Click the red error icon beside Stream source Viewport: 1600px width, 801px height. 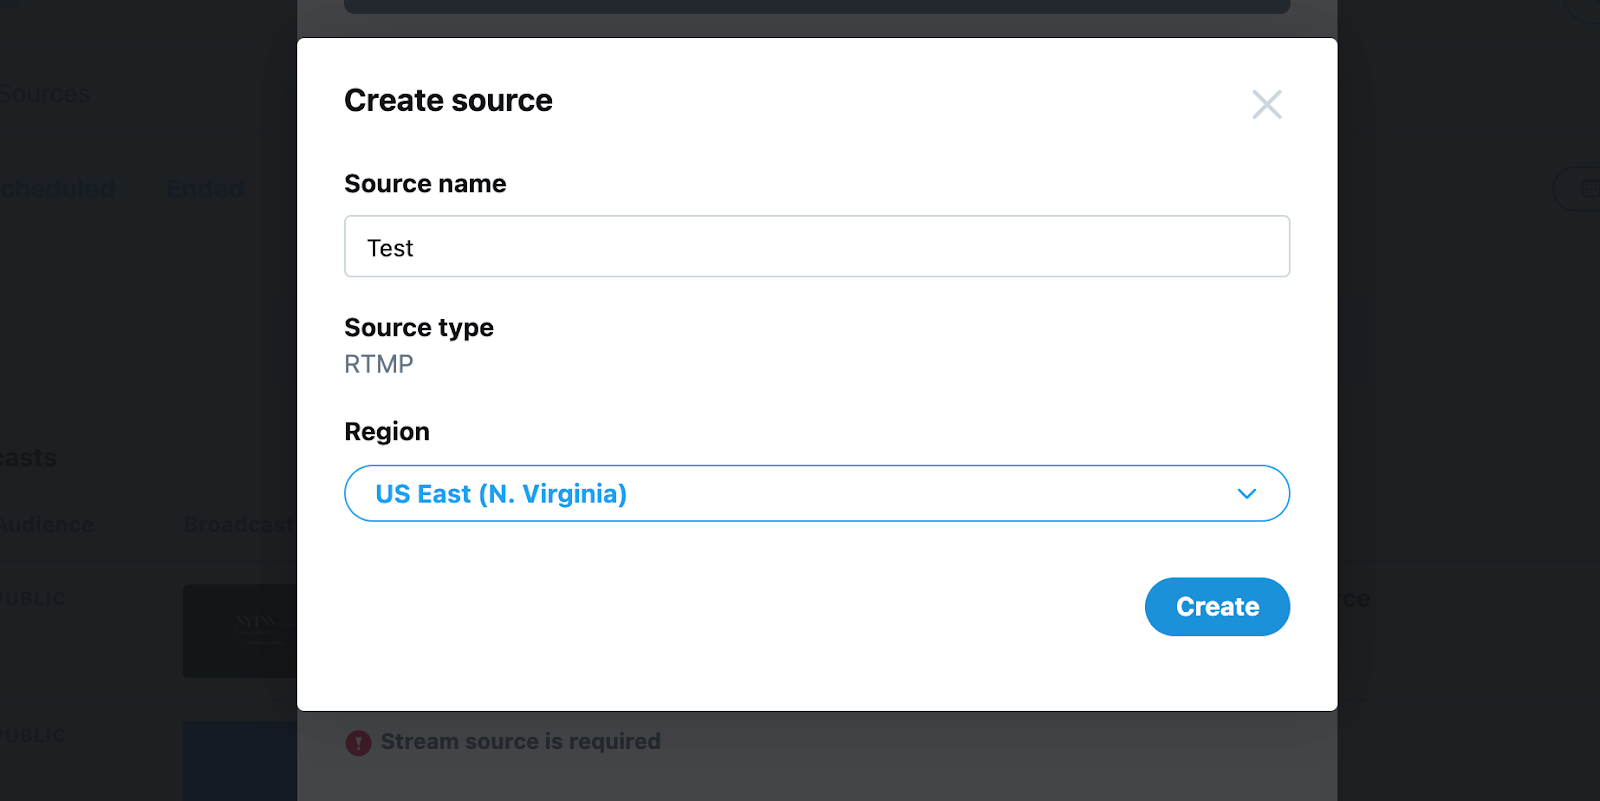click(x=358, y=742)
